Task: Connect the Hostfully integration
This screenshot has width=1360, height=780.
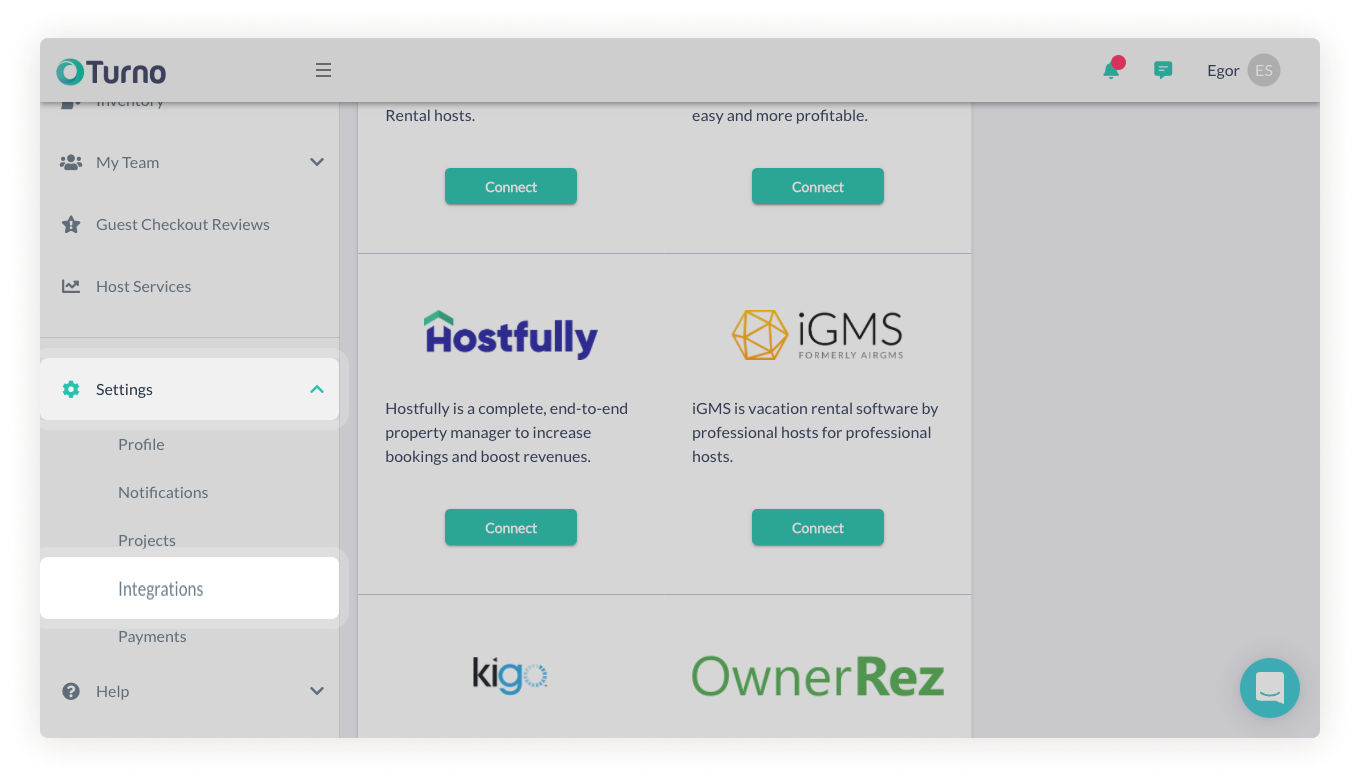Action: tap(511, 527)
